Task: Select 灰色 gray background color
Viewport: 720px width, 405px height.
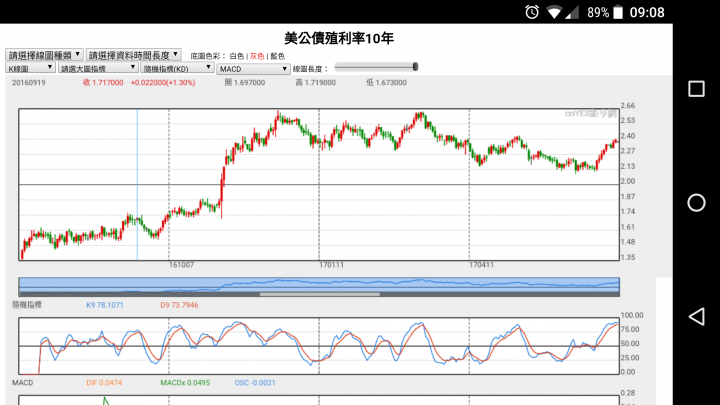Action: tap(257, 56)
